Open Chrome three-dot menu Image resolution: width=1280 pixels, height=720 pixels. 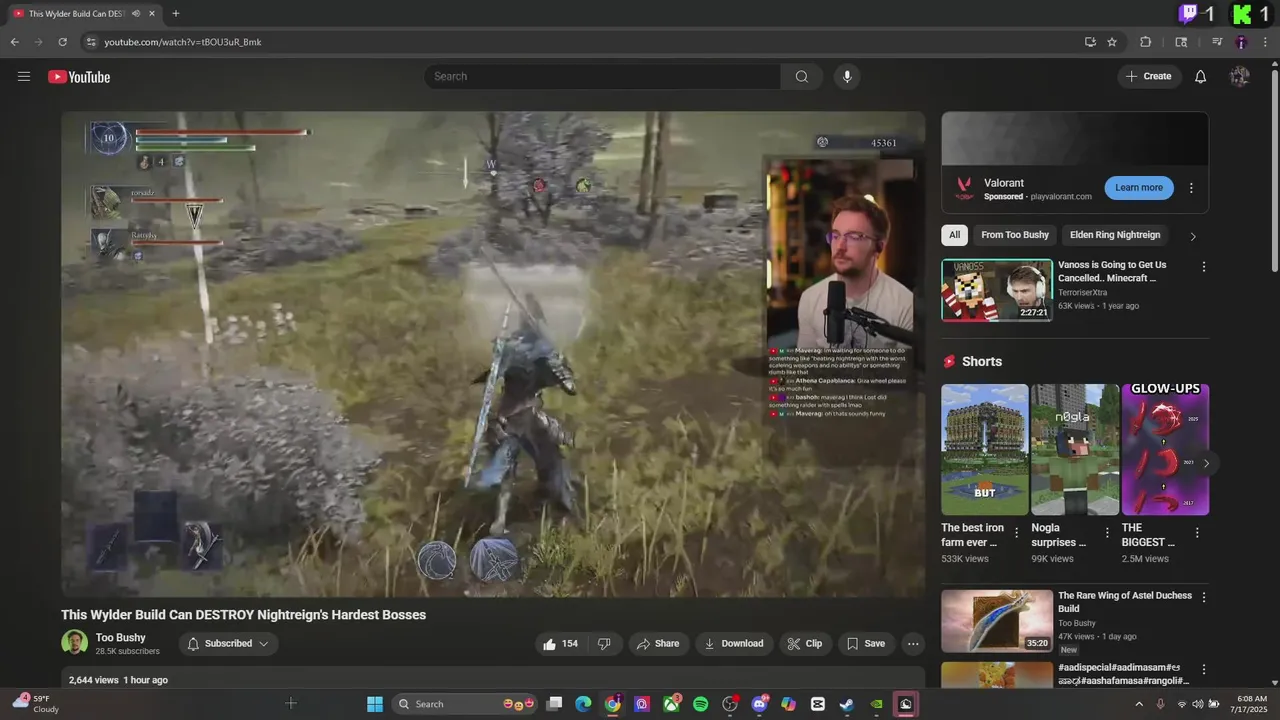pyautogui.click(x=1265, y=42)
